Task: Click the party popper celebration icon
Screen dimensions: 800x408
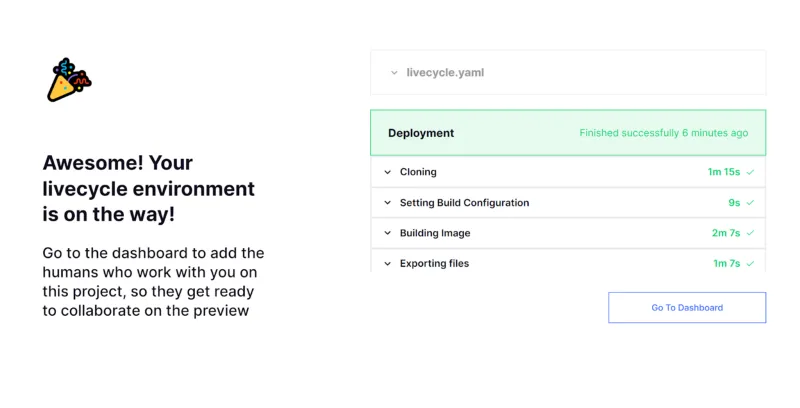Action: [69, 80]
